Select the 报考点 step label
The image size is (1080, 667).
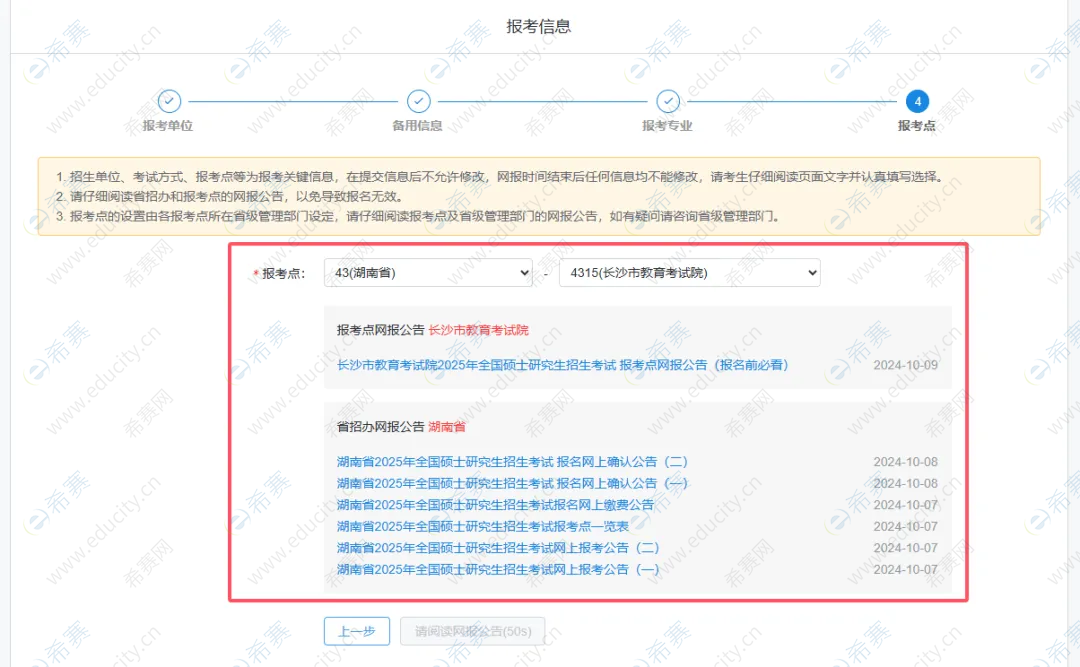916,126
